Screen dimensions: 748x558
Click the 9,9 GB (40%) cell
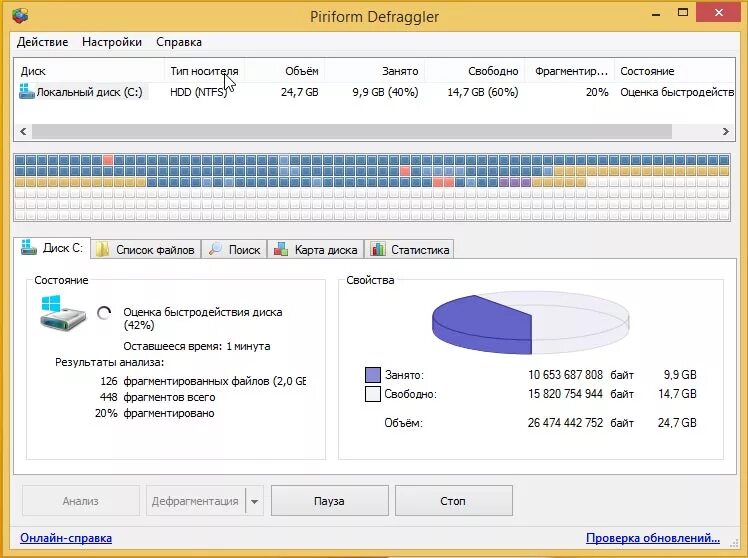(x=385, y=92)
